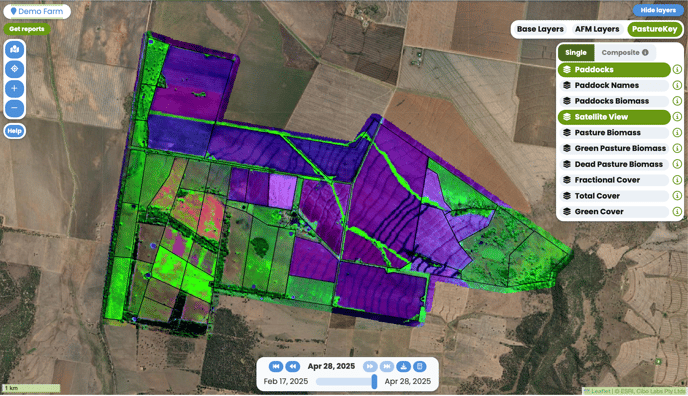The image size is (688, 396).
Task: Toggle the Total Cover layer
Action: (614, 196)
